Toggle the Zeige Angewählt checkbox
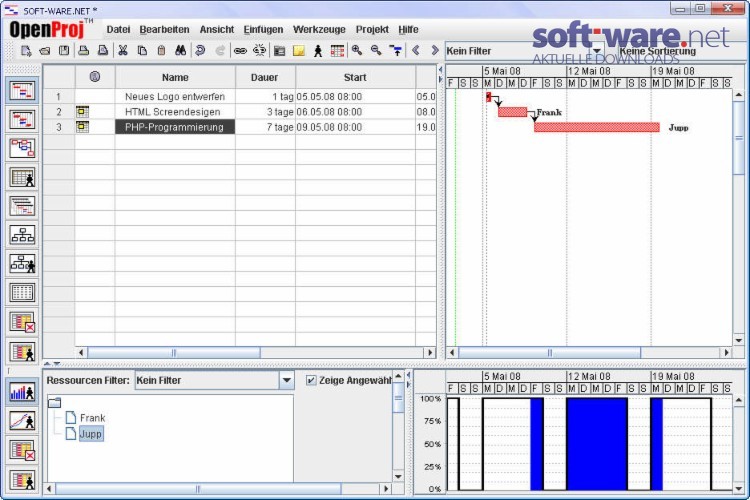750x500 pixels. (x=311, y=380)
